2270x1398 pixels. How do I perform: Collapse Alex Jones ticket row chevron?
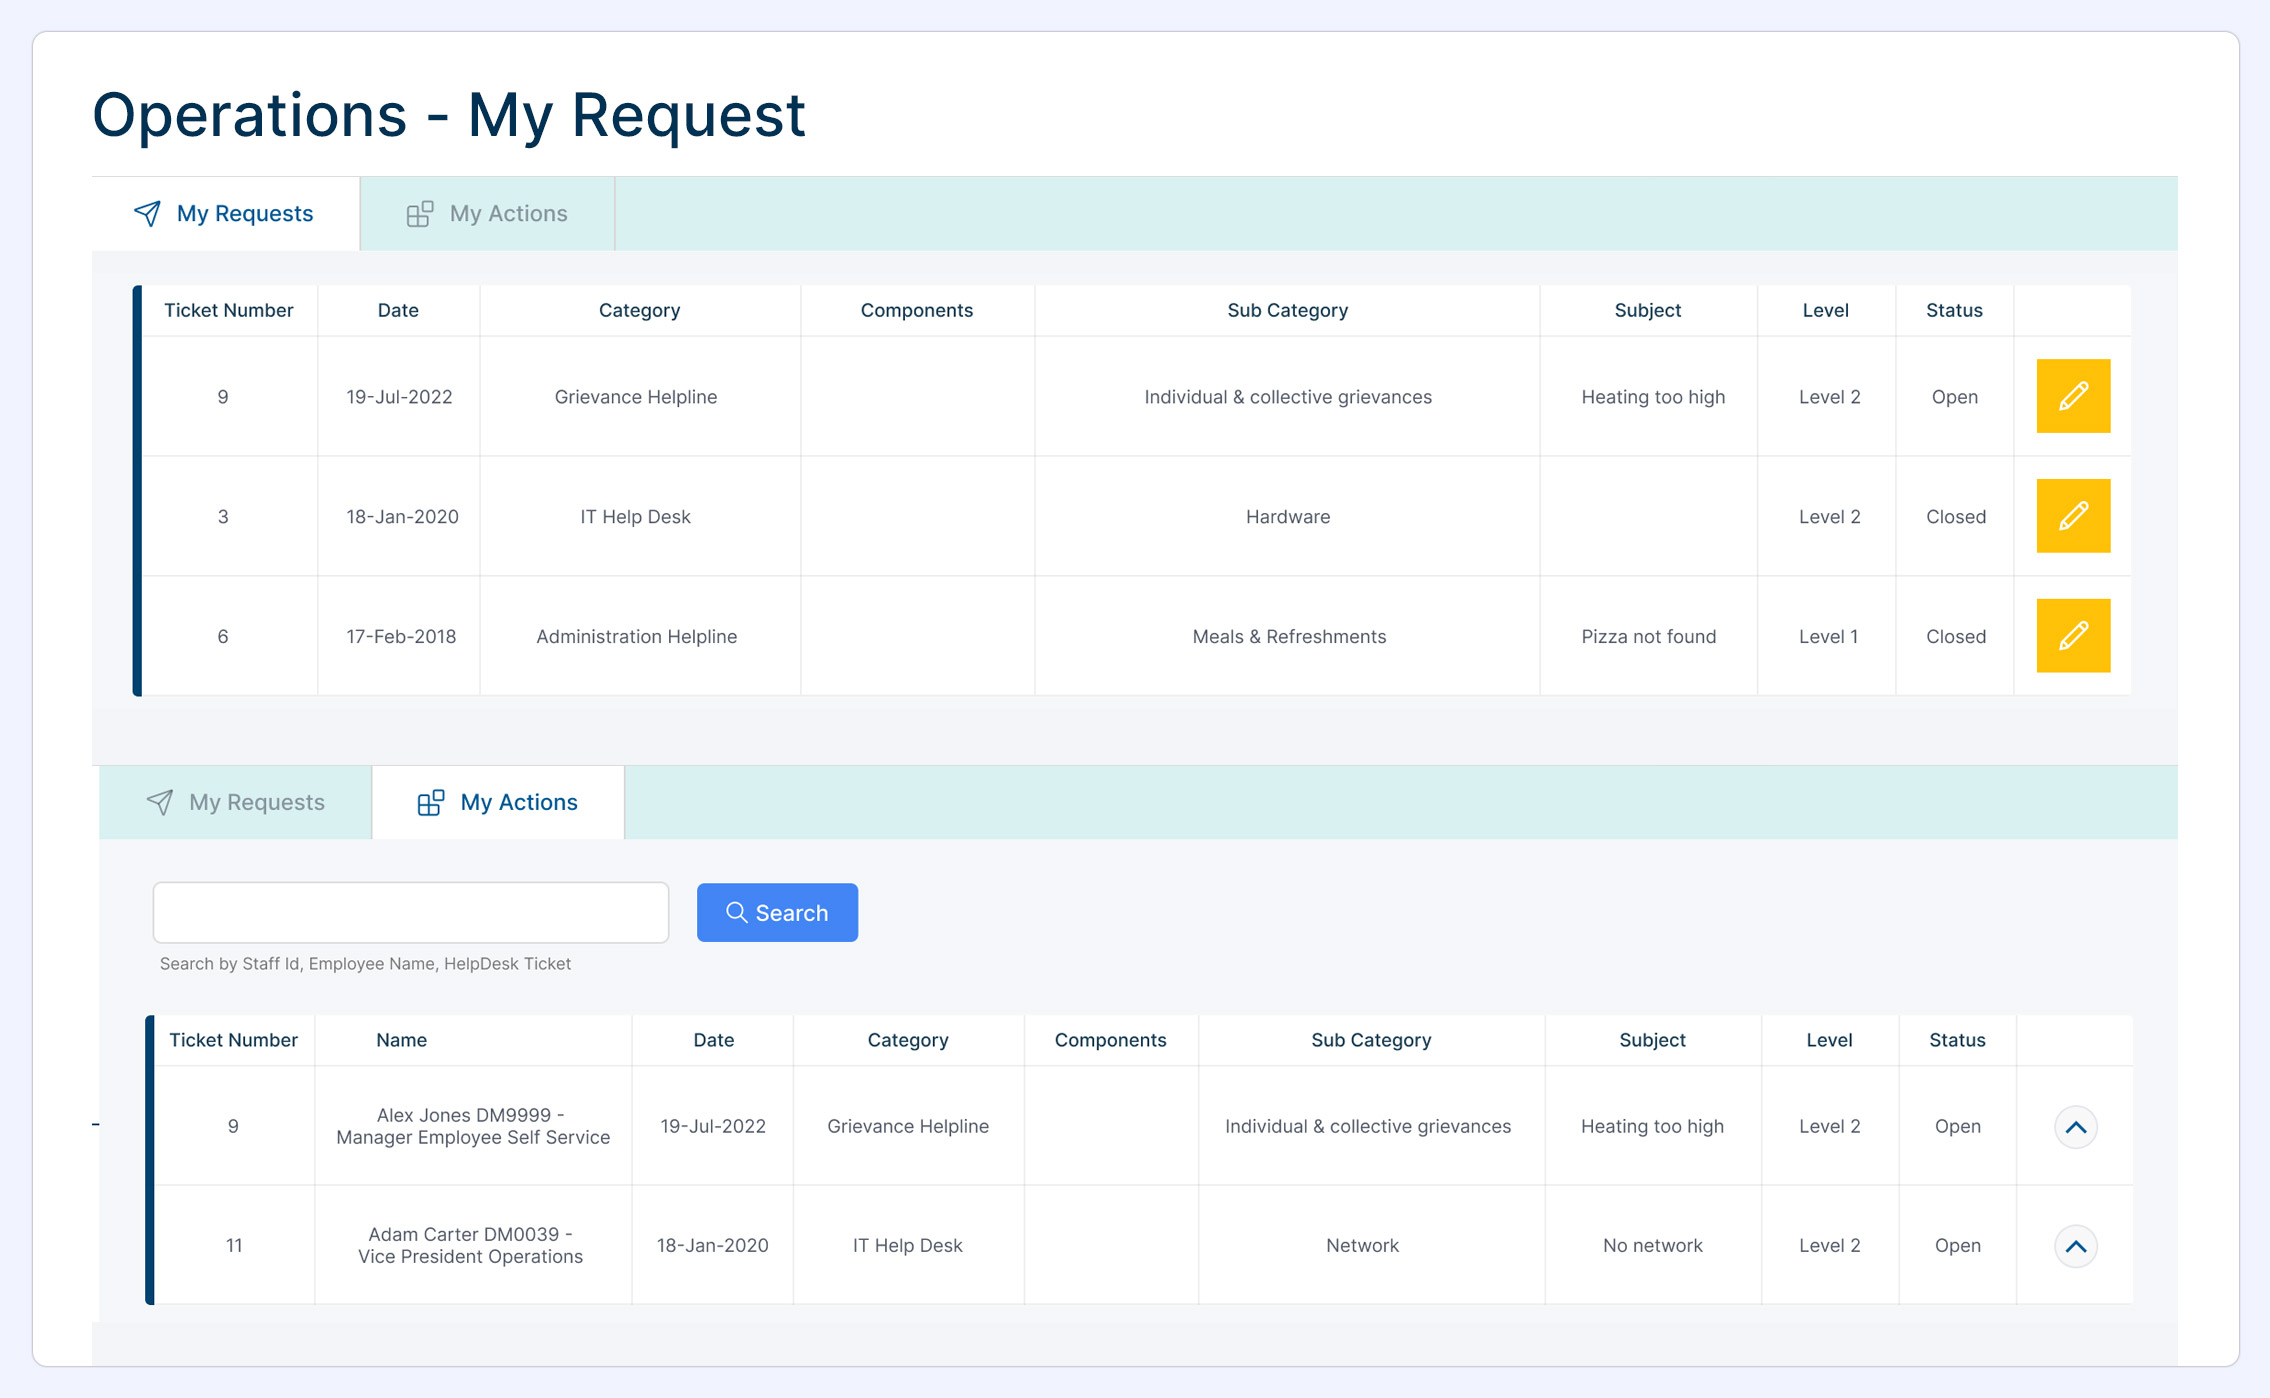[x=2075, y=1127]
